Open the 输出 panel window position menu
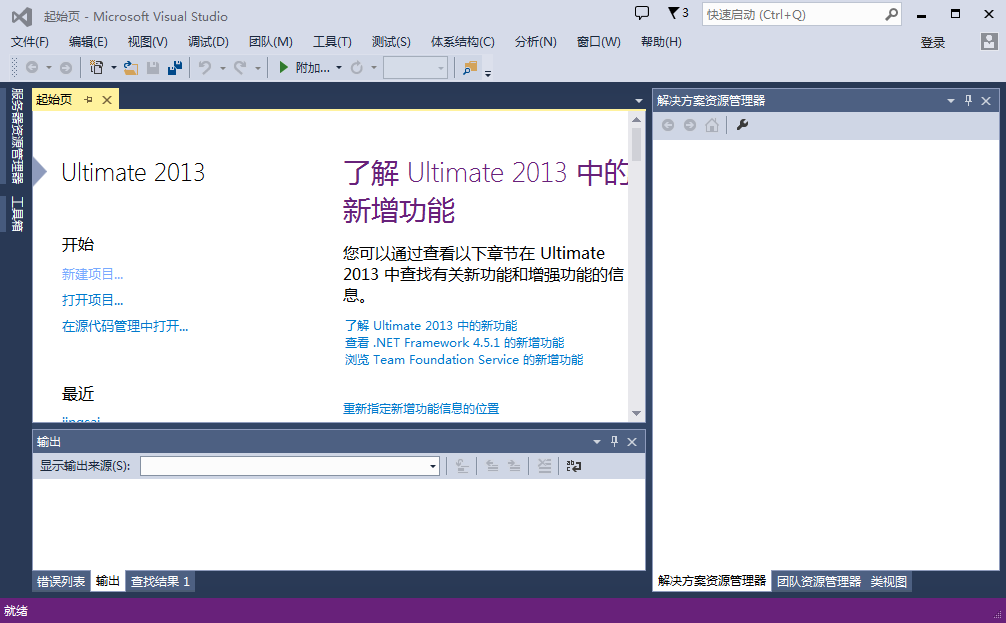Image resolution: width=1006 pixels, height=623 pixels. [x=597, y=441]
